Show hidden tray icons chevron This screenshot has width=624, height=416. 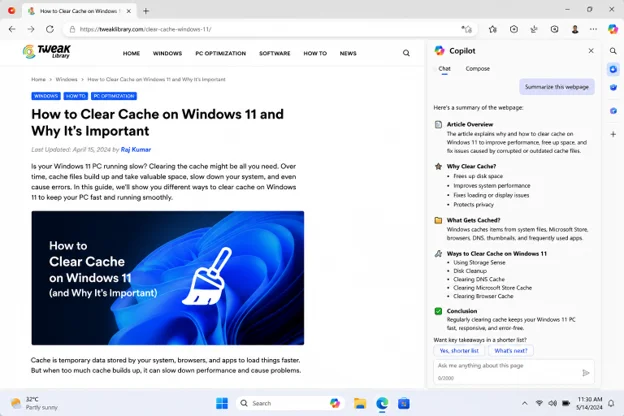click(x=525, y=403)
